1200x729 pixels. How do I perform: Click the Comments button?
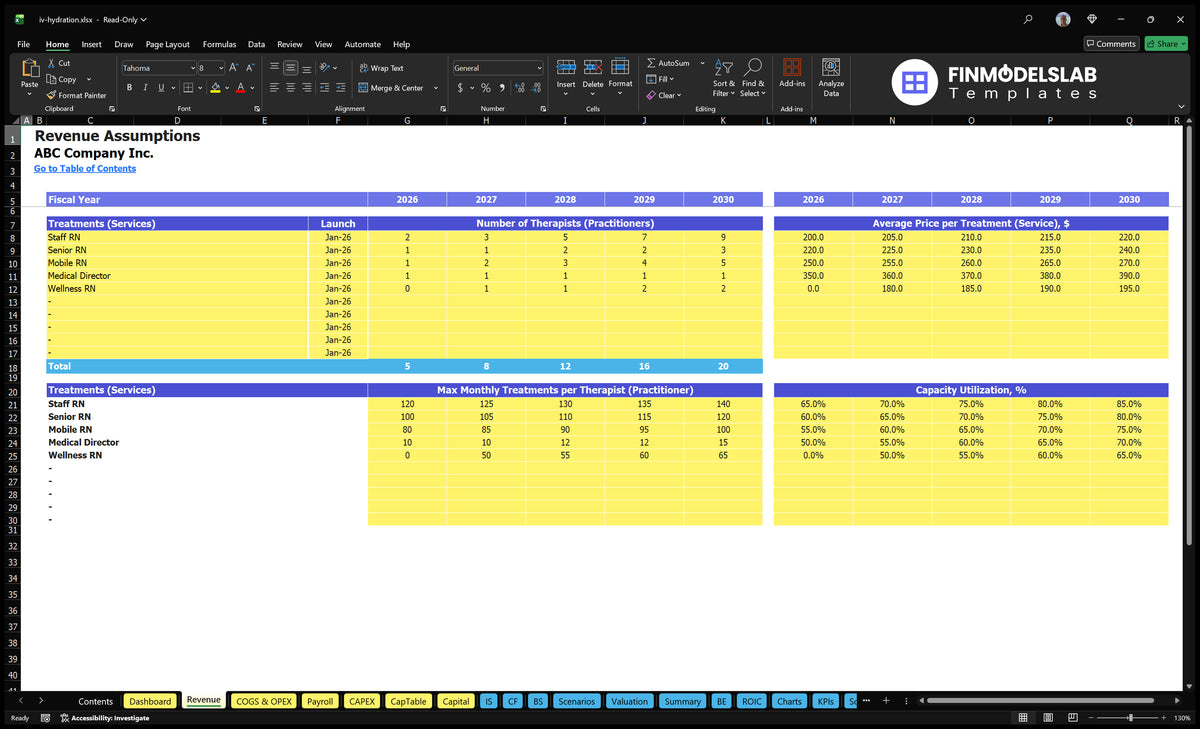[x=1111, y=44]
